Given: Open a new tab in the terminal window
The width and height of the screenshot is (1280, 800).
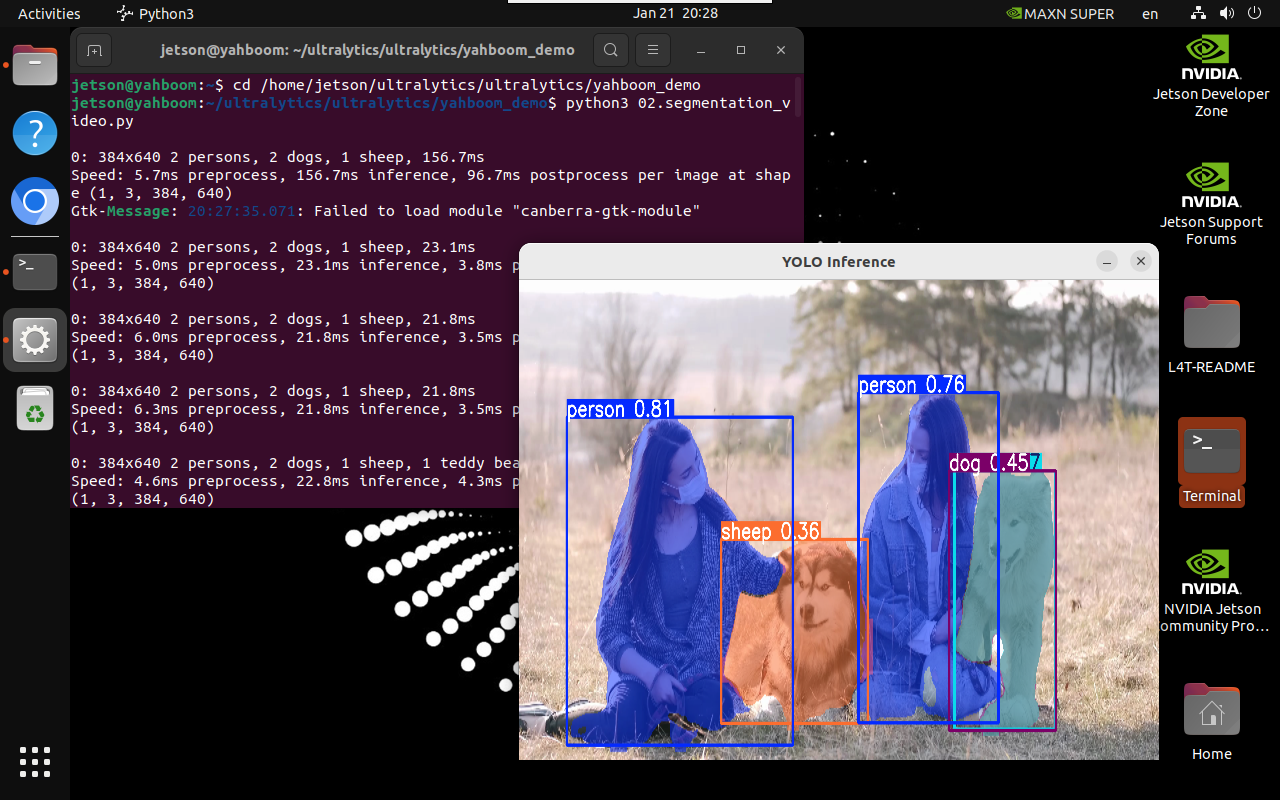Looking at the screenshot, I should (94, 50).
